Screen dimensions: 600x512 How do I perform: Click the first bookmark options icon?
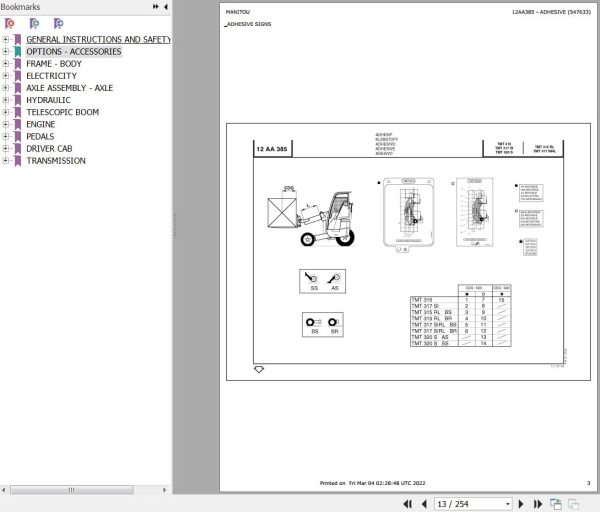10,24
